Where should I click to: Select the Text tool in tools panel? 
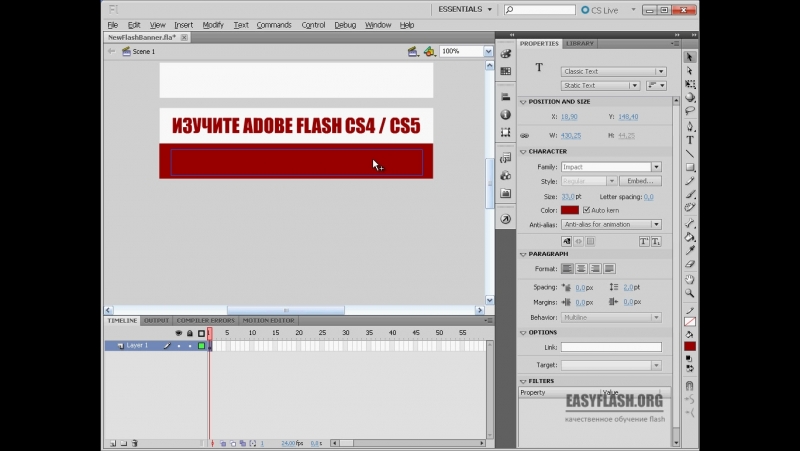[690, 140]
